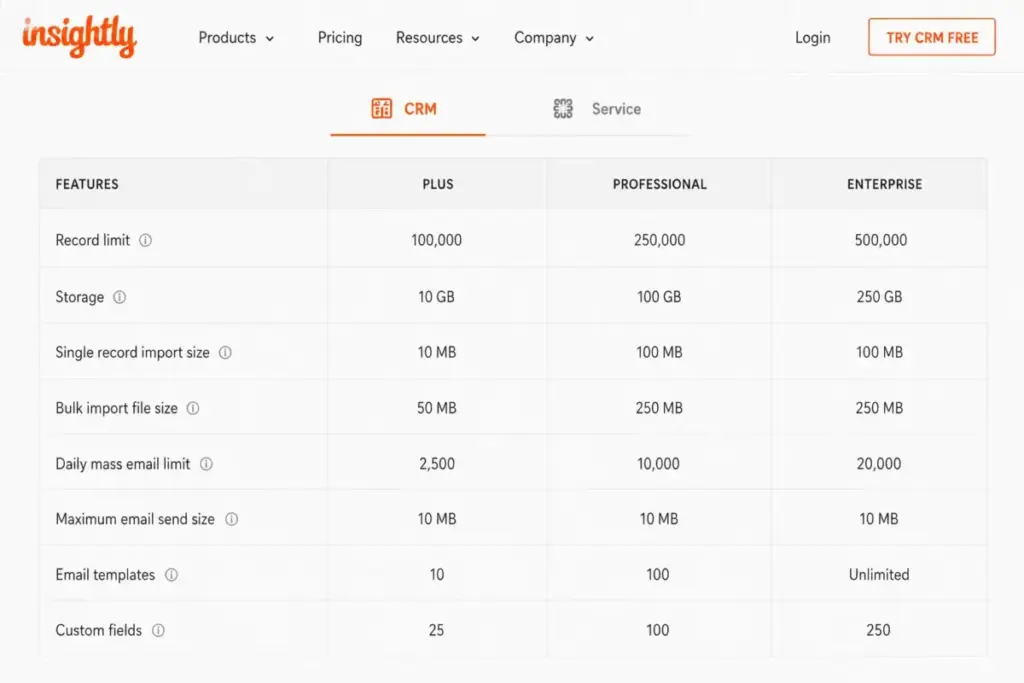Click the Bulk import file size label
The width and height of the screenshot is (1024, 683).
tap(116, 408)
